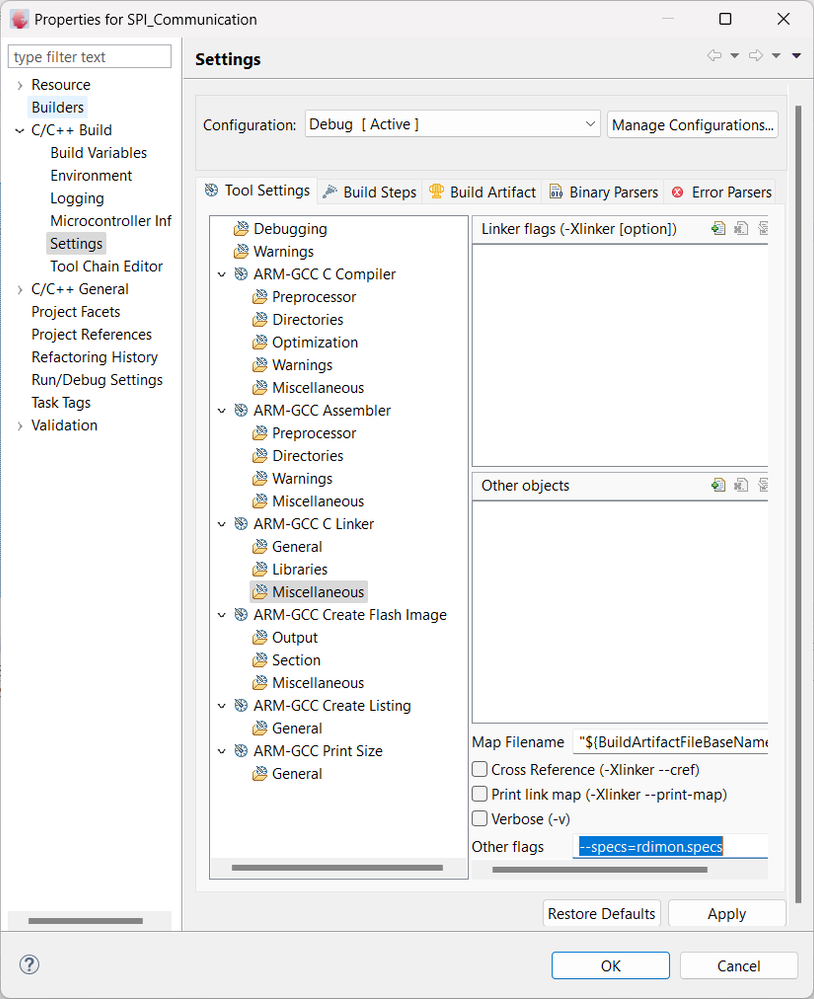814x999 pixels.
Task: Click the Edit icon for Other objects
Action: click(763, 485)
